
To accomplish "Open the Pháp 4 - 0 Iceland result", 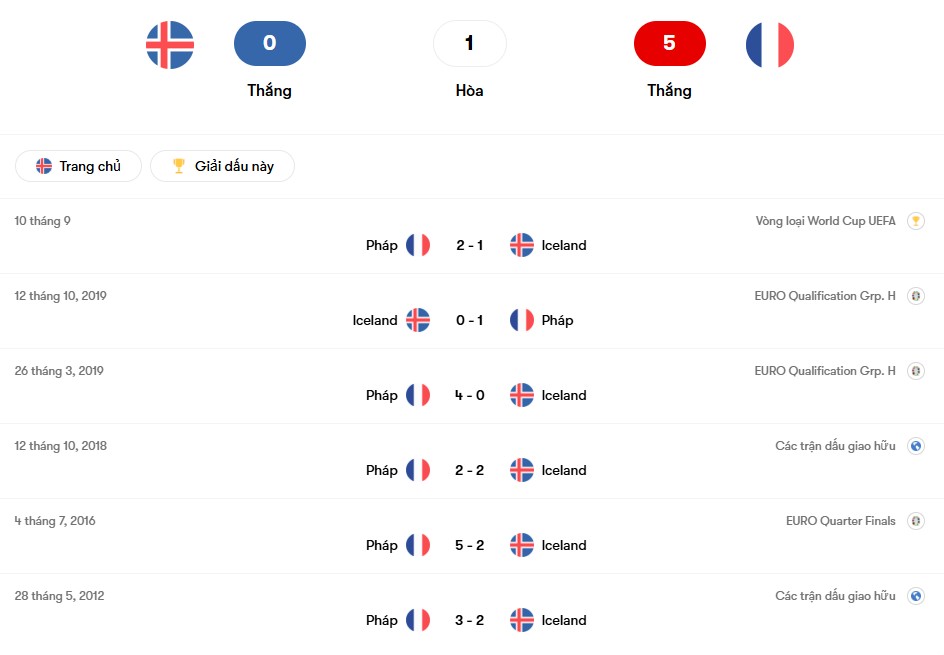I will point(470,395).
